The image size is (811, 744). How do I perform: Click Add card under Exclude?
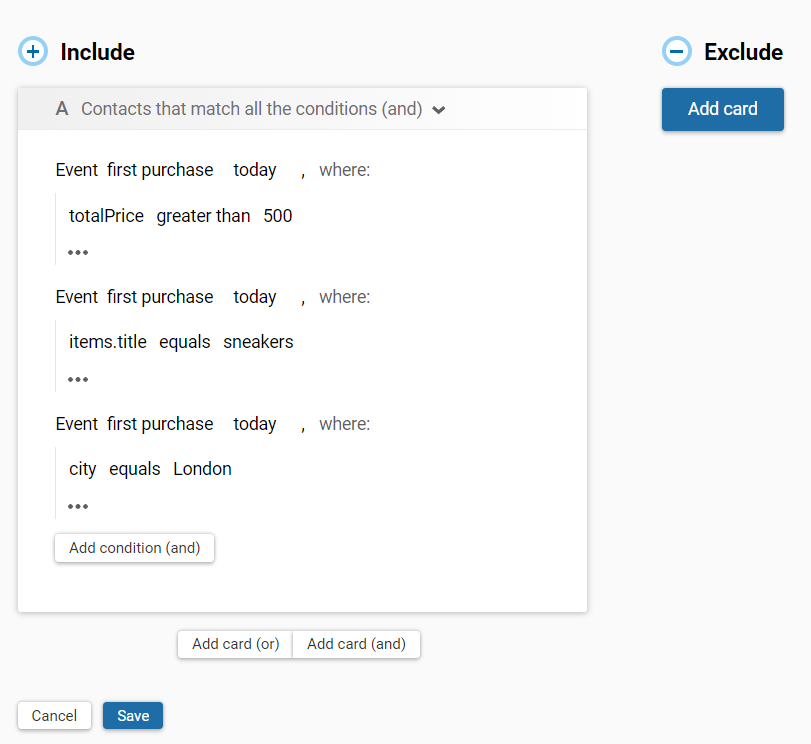722,109
